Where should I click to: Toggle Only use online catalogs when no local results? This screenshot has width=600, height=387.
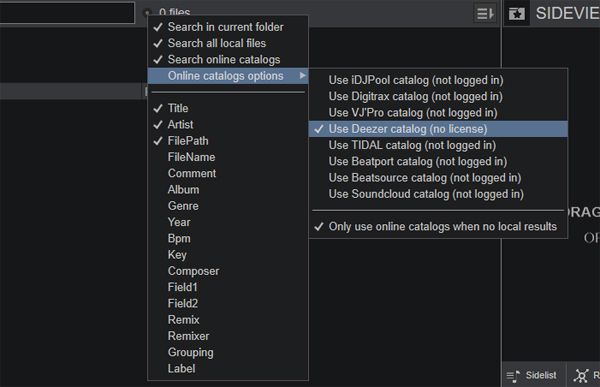pyautogui.click(x=438, y=227)
